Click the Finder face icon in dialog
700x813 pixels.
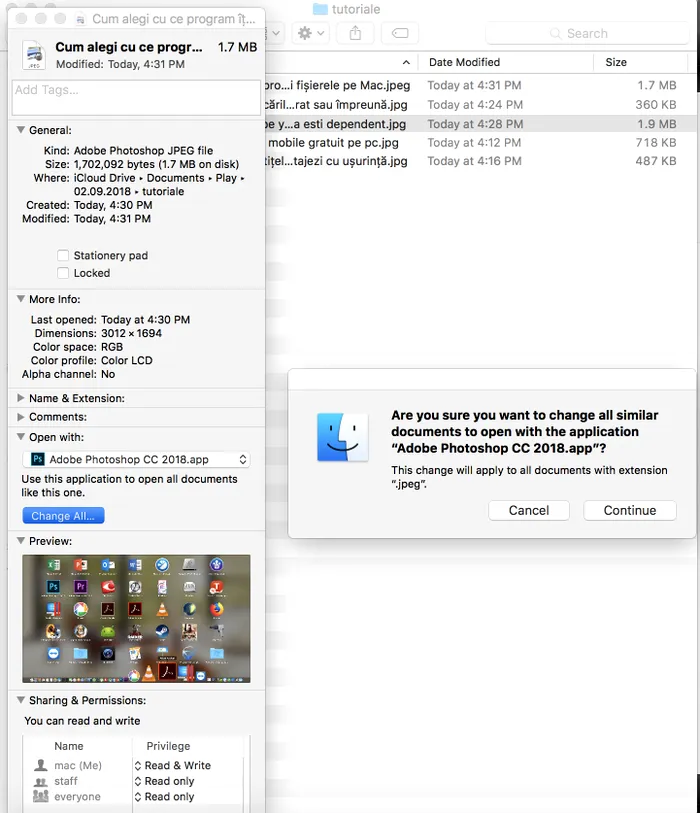pos(343,437)
